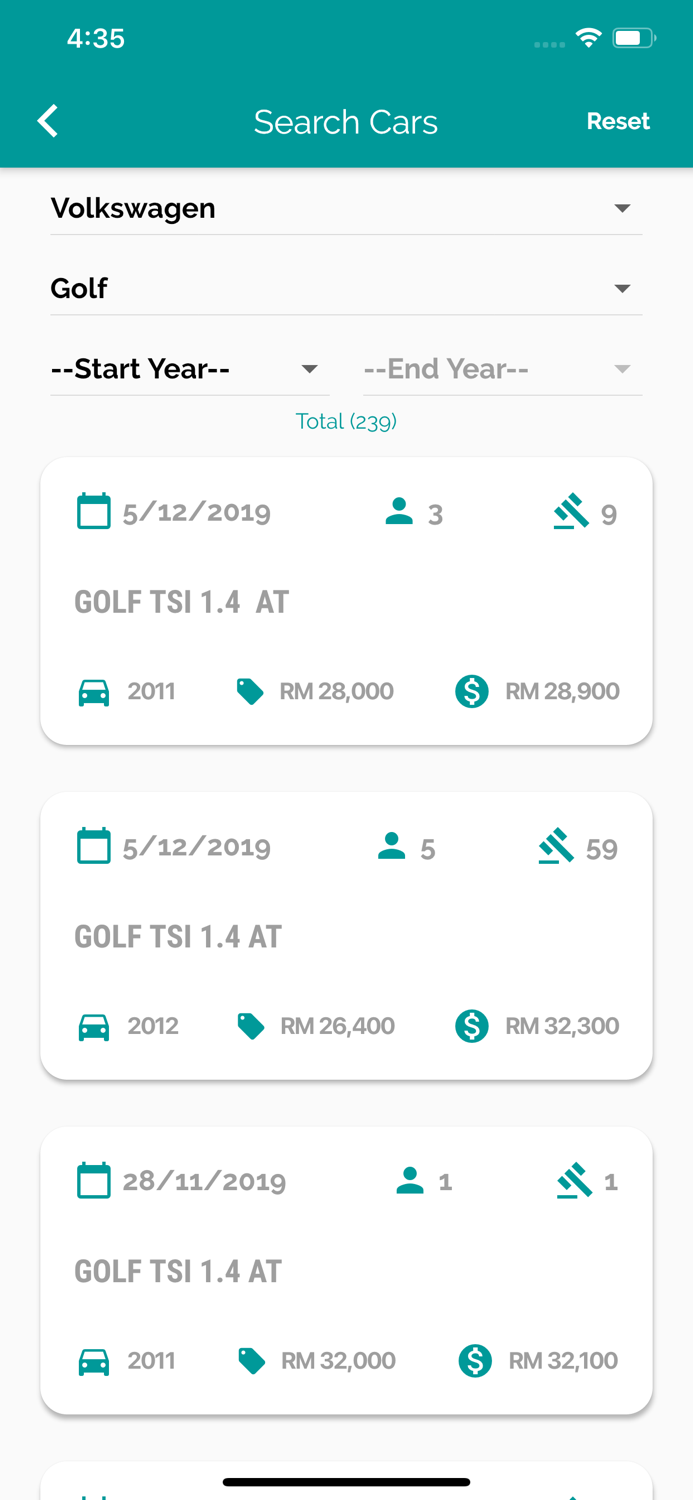The width and height of the screenshot is (693, 1500).
Task: Click the person icon showing 3 bidders
Action: [399, 510]
